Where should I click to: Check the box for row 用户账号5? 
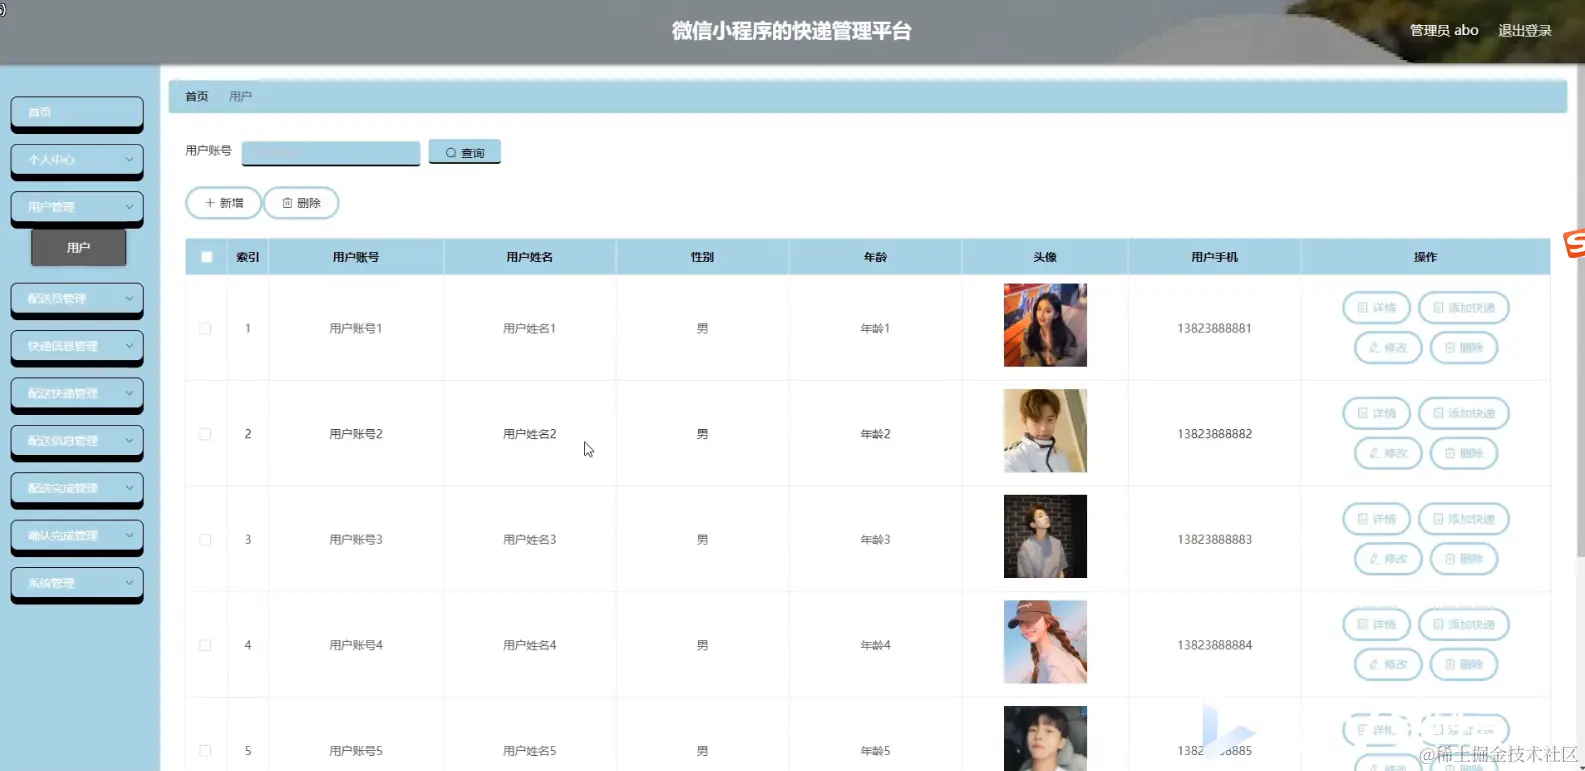pyautogui.click(x=205, y=751)
